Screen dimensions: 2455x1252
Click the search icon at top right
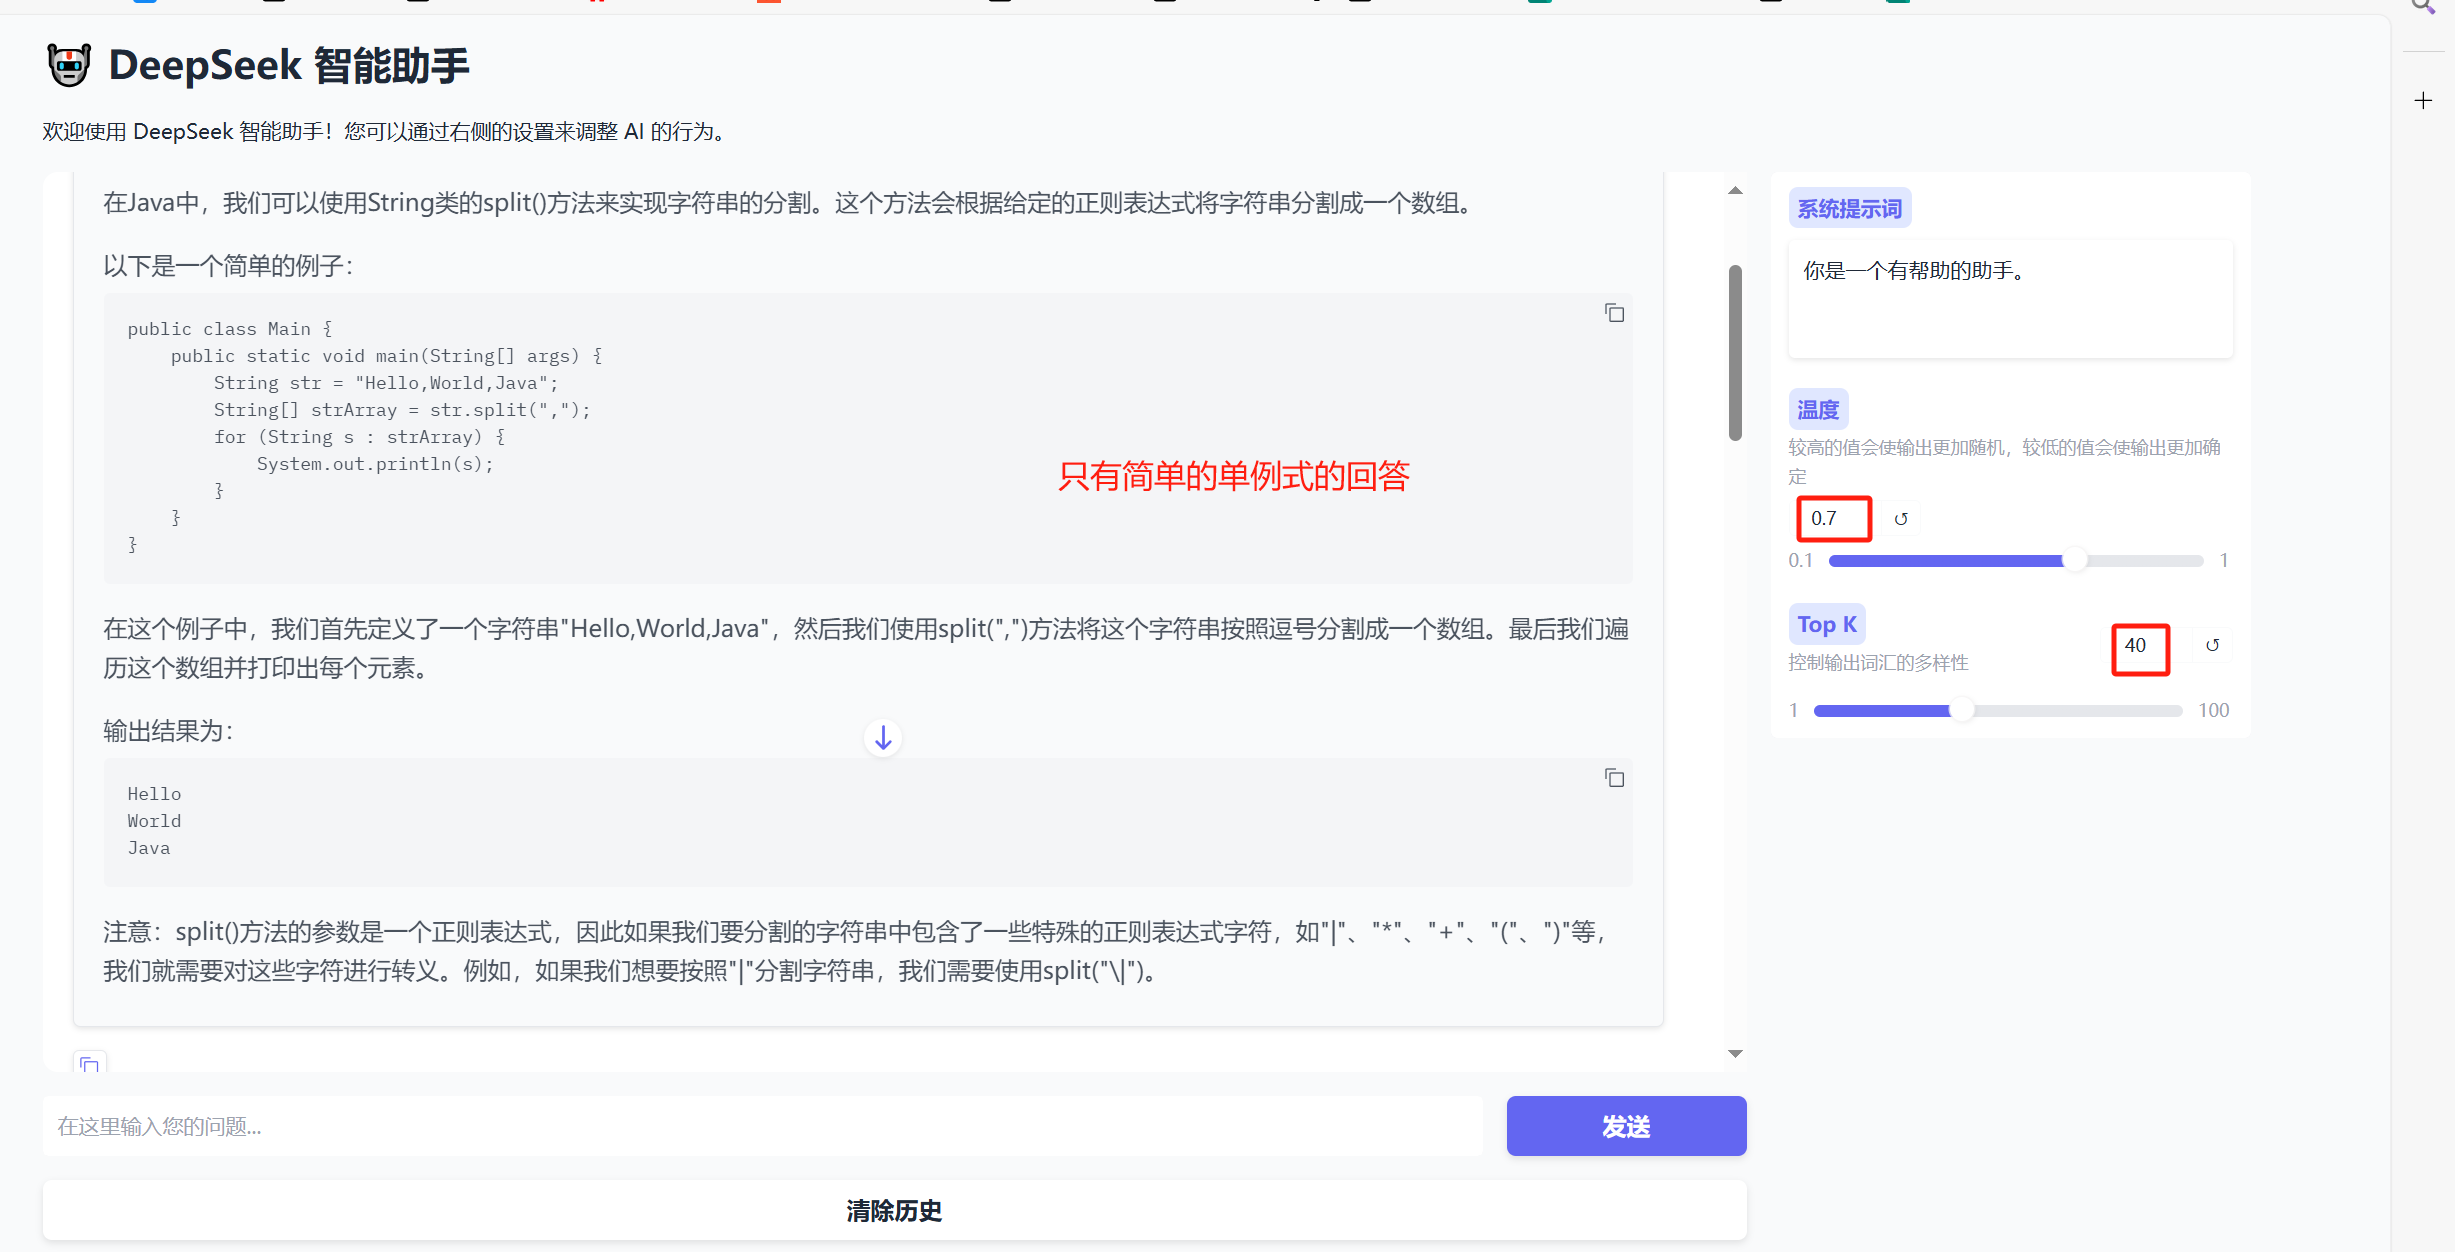(2423, 6)
